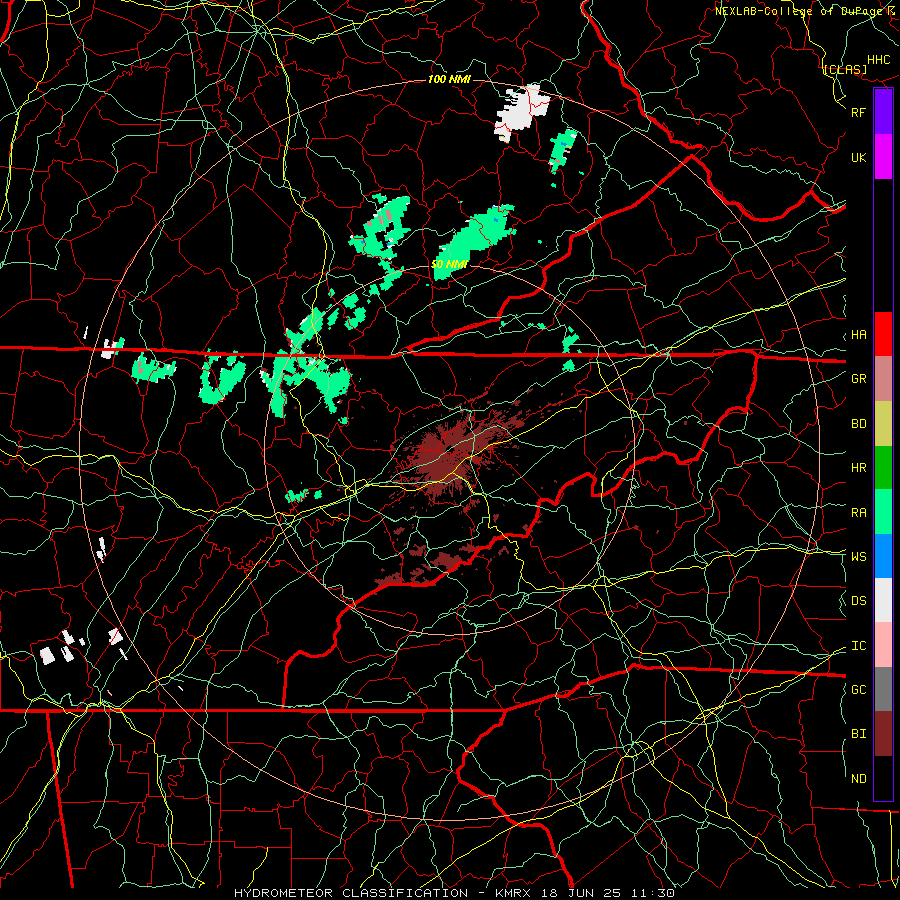Click the 100 NMI range ring label
The height and width of the screenshot is (900, 900).
449,79
